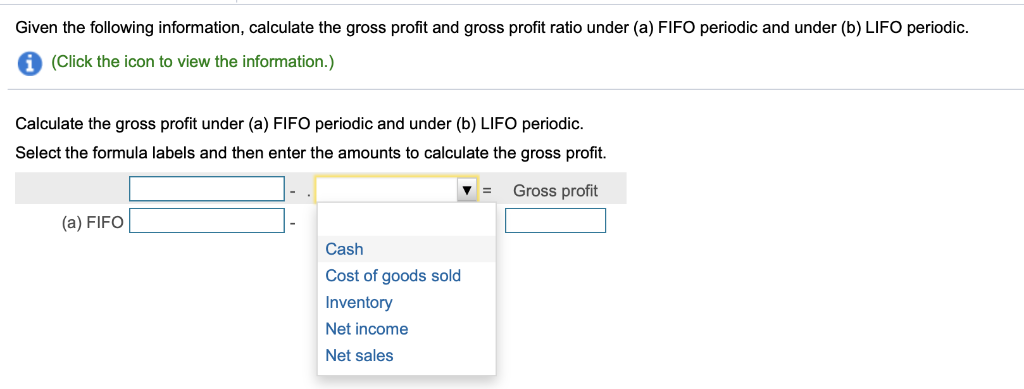1024x389 pixels.
Task: Choose Net income in the dropdown
Action: 366,329
